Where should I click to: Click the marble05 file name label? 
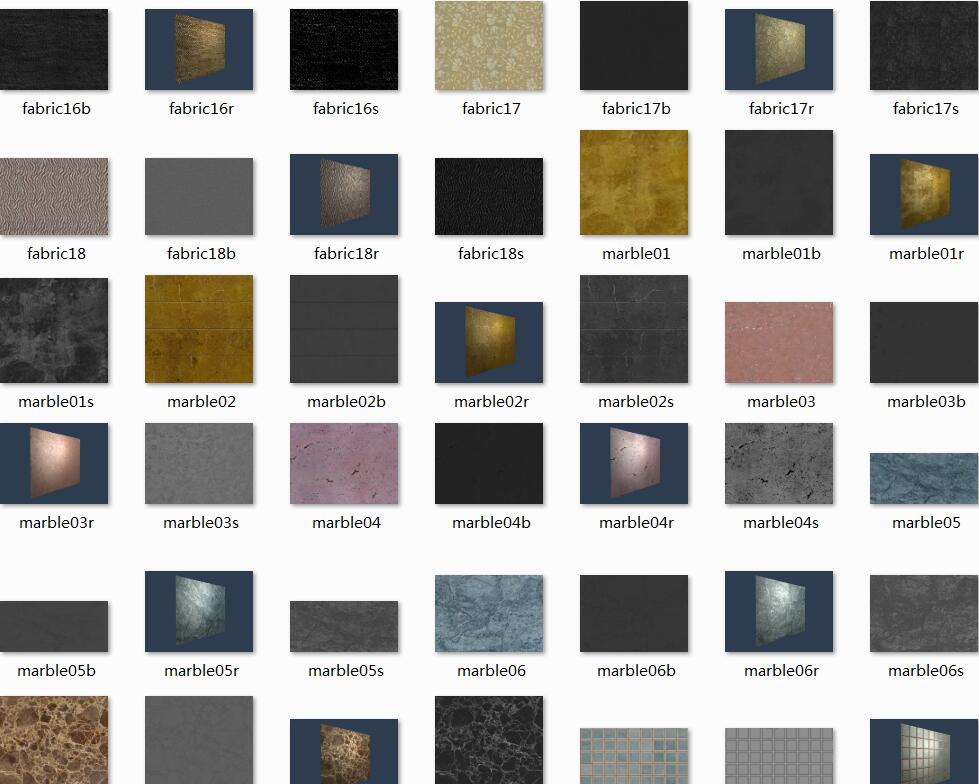(926, 522)
